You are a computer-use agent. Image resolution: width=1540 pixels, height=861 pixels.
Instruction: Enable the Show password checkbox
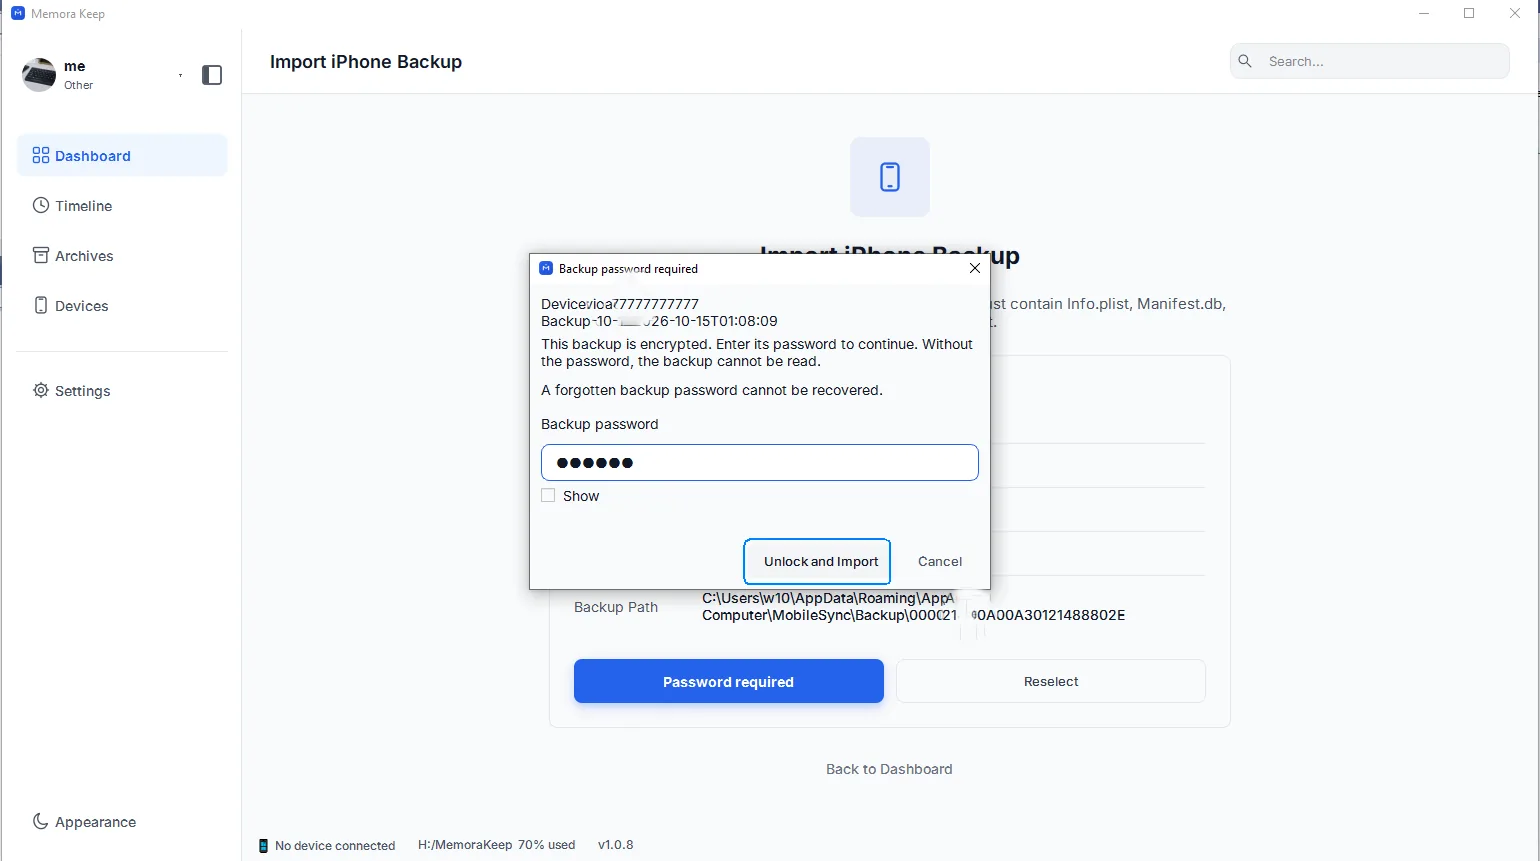(548, 495)
